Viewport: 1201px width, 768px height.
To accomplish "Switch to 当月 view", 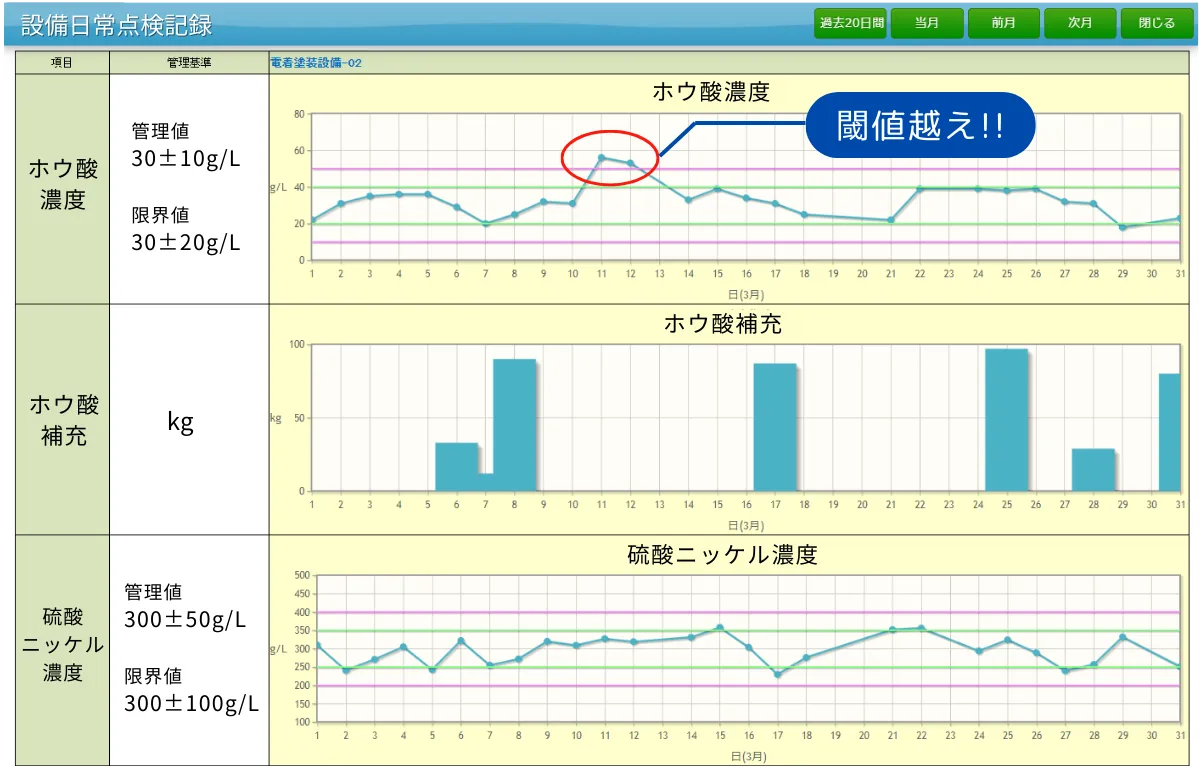I will tap(927, 23).
